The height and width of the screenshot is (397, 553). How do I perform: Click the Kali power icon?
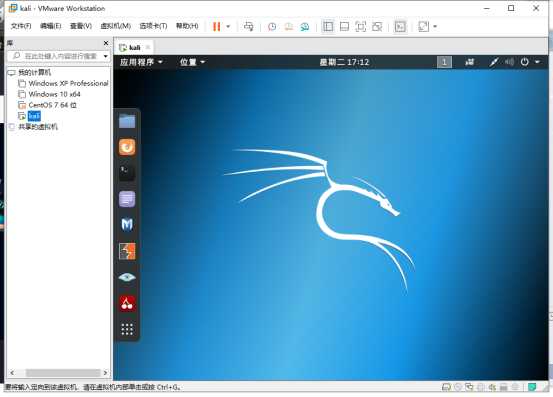(525, 62)
